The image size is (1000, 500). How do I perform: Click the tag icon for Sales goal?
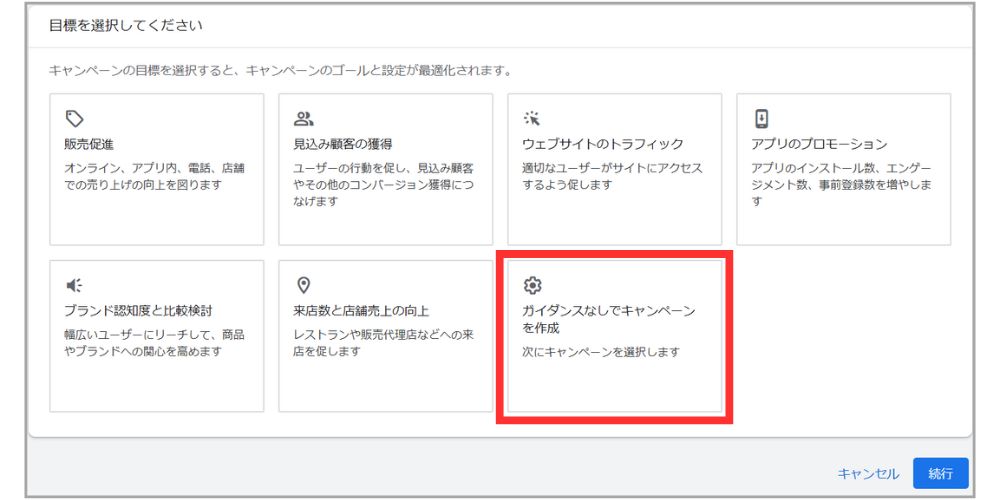tap(74, 119)
